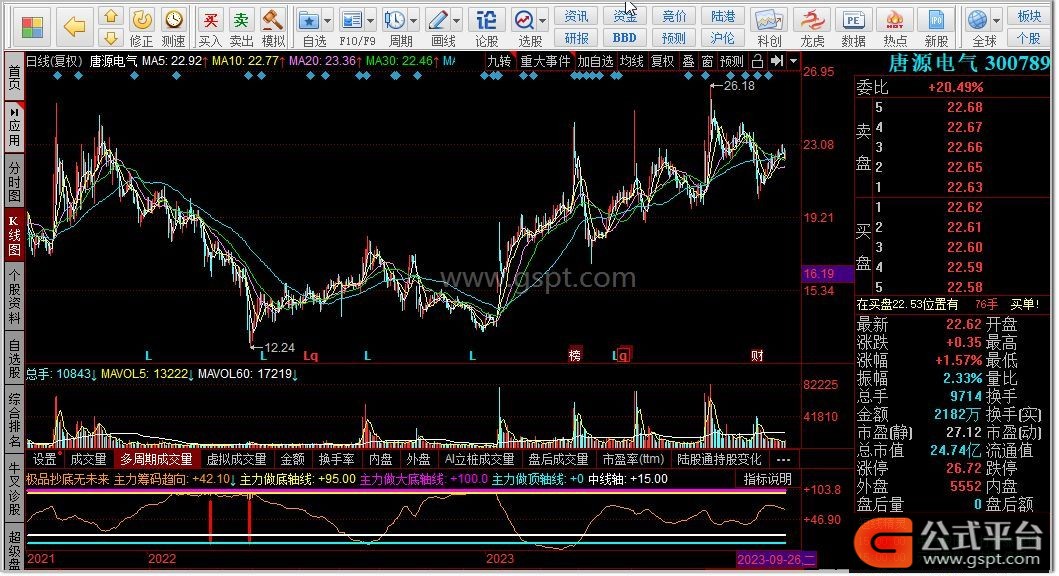This screenshot has width=1059, height=576.
Task: Click the 加自选 add to favorites button
Action: pos(595,61)
